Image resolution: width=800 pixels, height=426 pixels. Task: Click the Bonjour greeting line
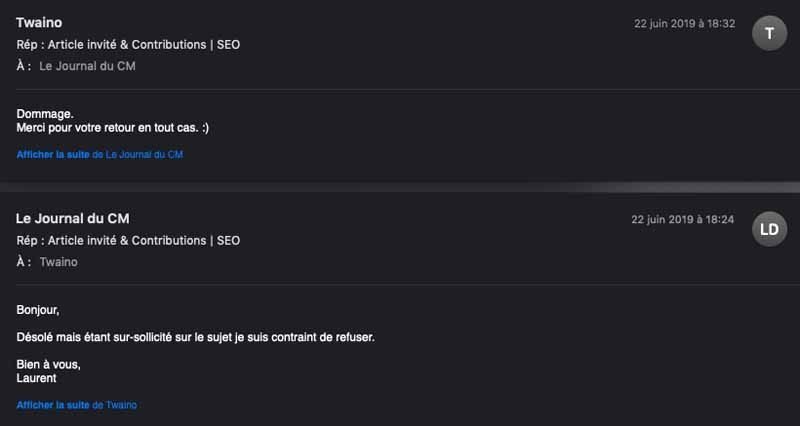coord(38,310)
